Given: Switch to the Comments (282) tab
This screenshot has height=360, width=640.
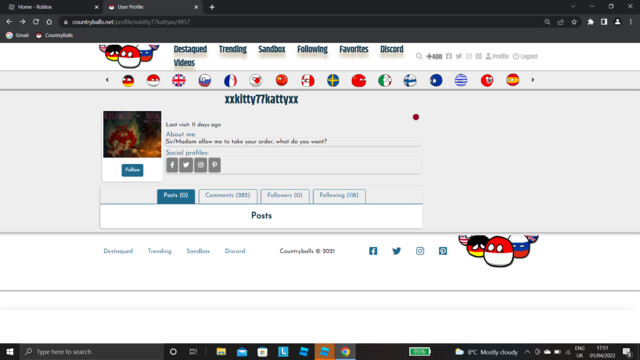Looking at the screenshot, I should 228,196.
